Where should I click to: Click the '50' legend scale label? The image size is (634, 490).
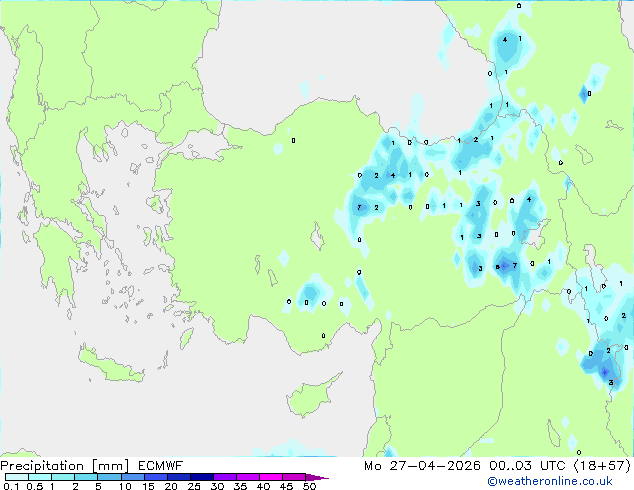coord(309,486)
